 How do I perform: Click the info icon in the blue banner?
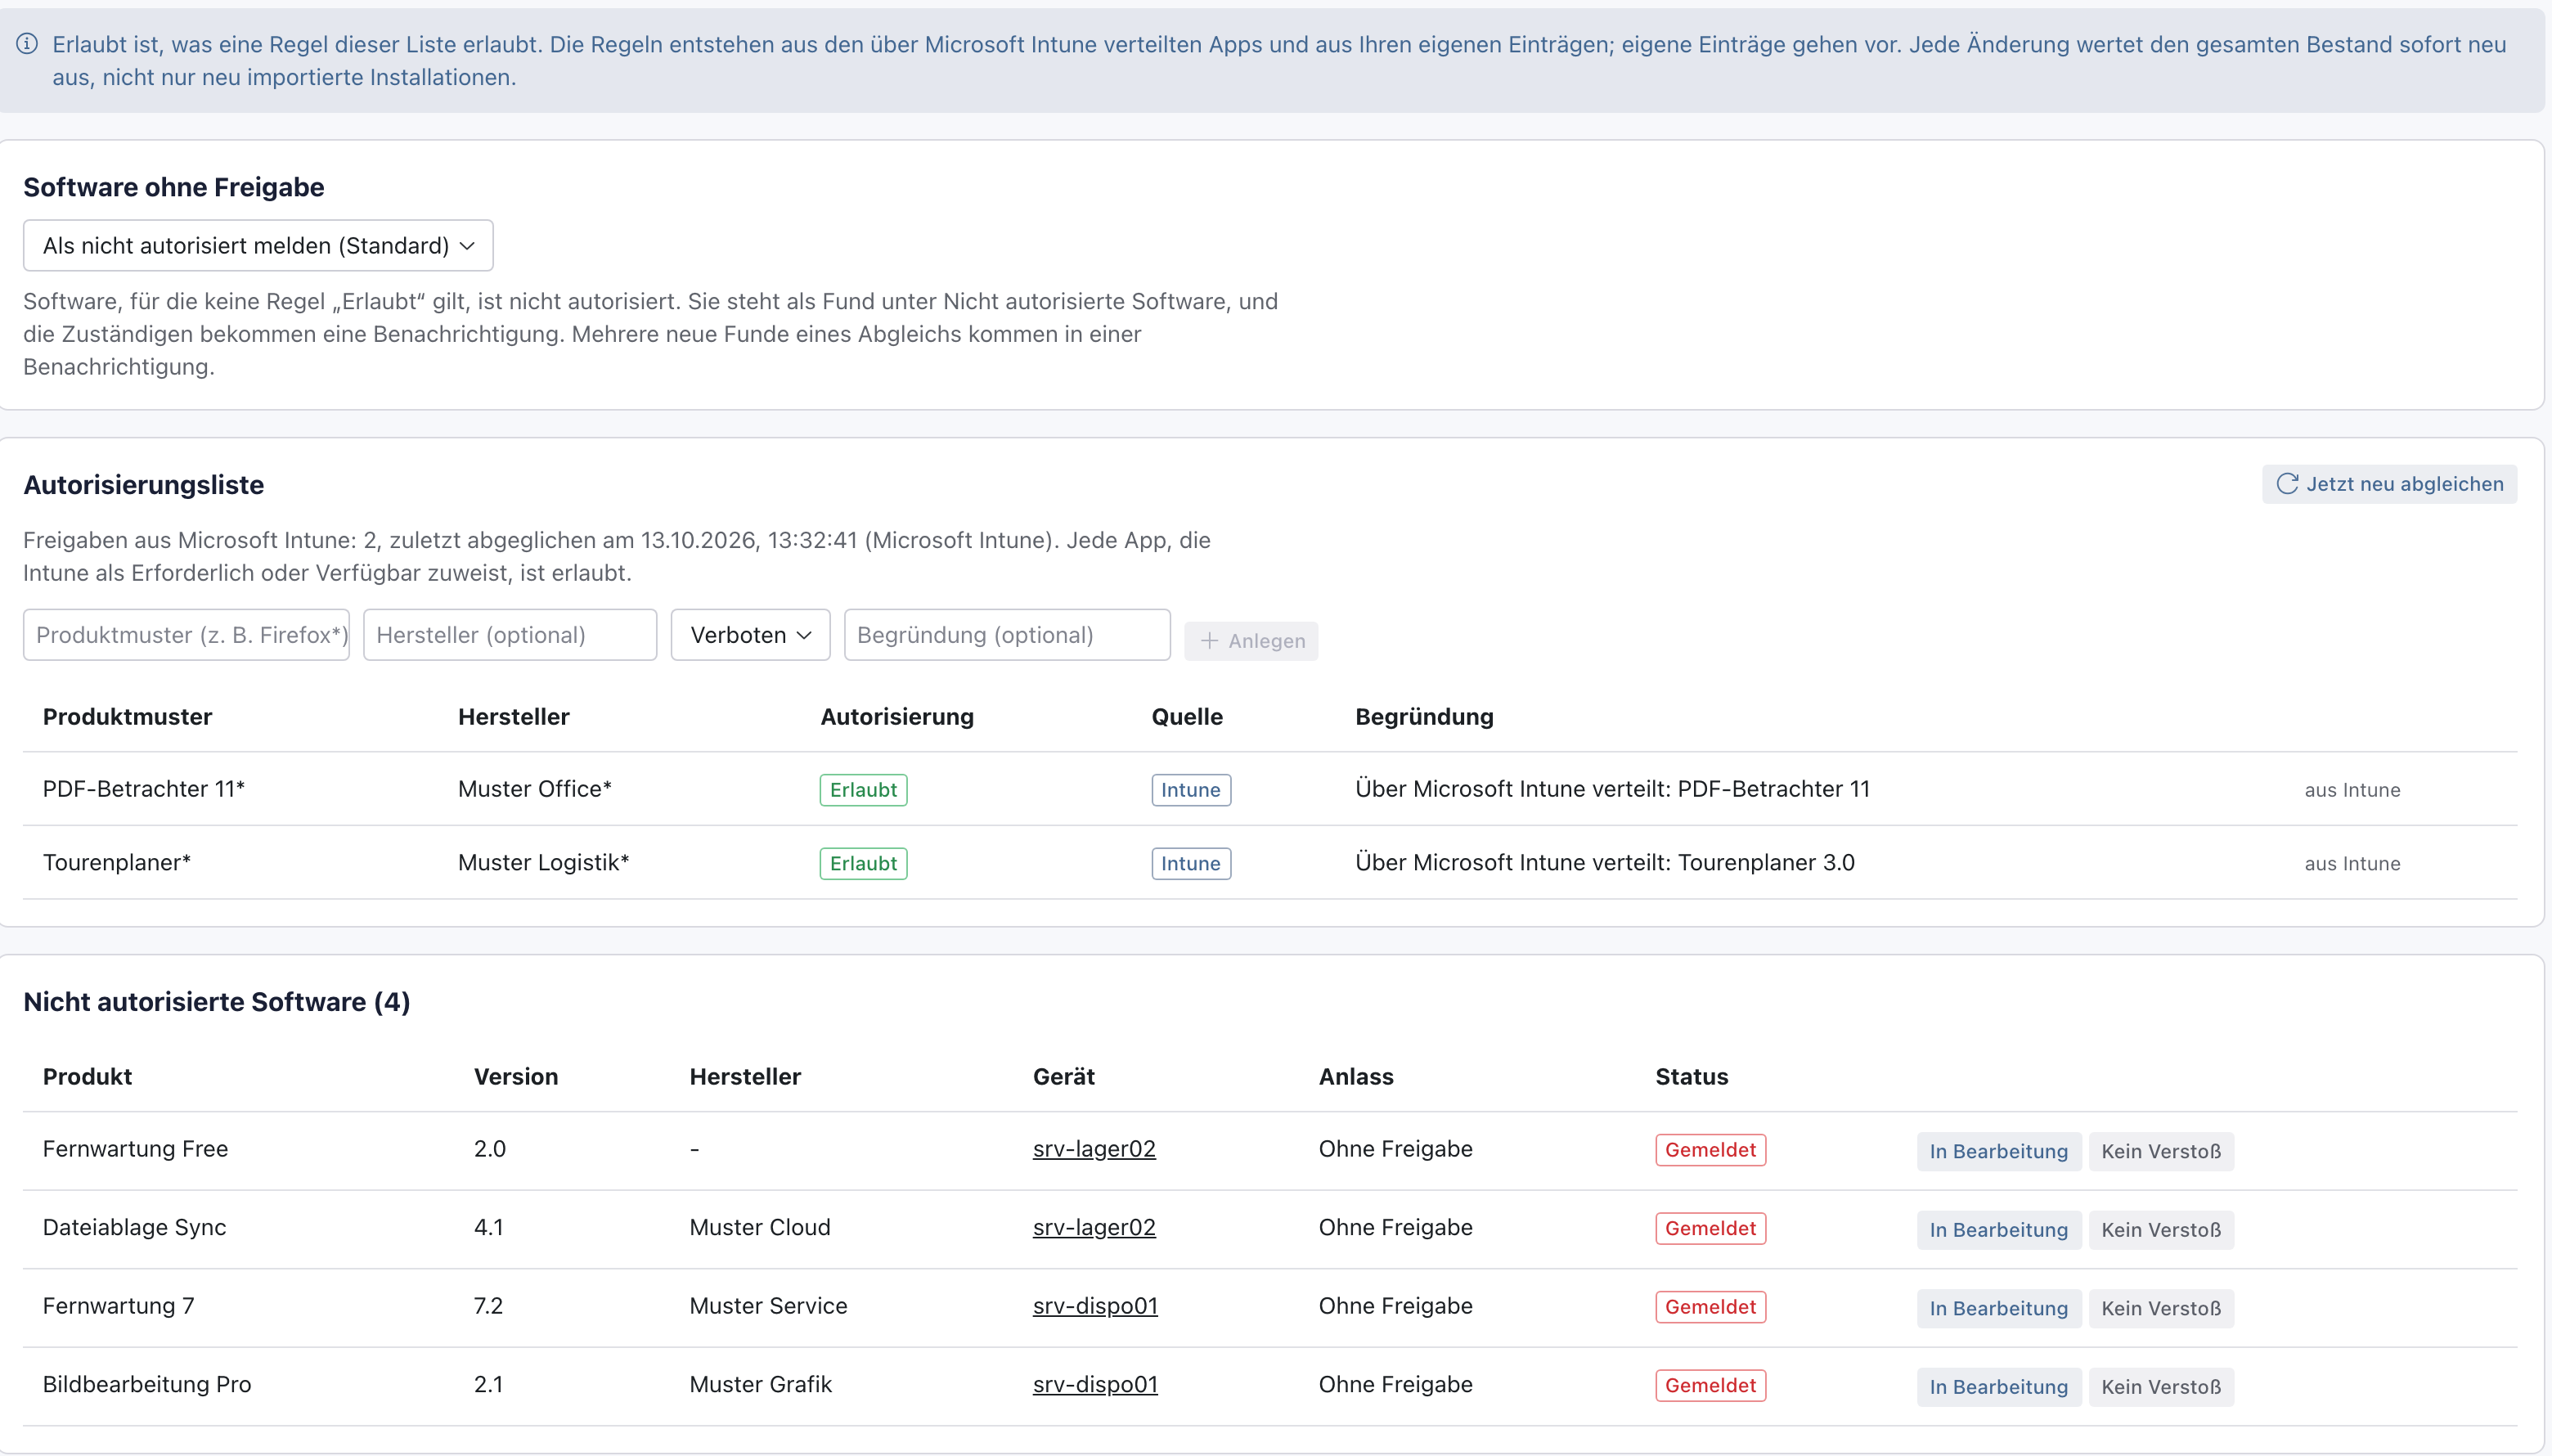tap(28, 44)
